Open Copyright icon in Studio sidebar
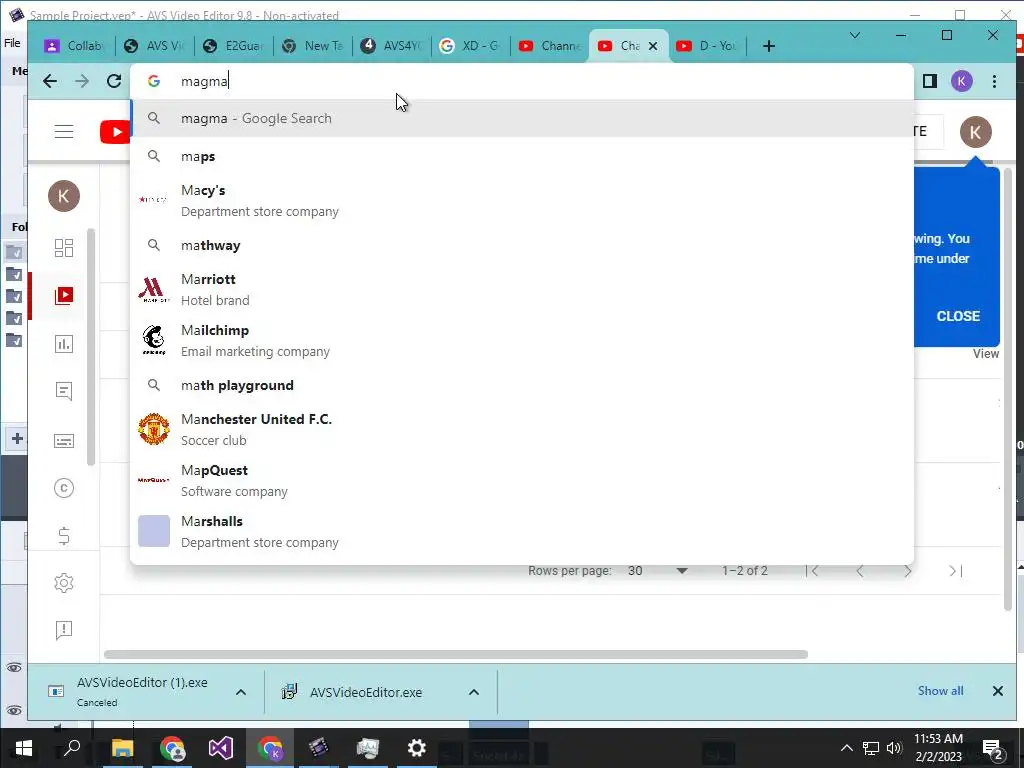The height and width of the screenshot is (768, 1024). click(x=64, y=488)
